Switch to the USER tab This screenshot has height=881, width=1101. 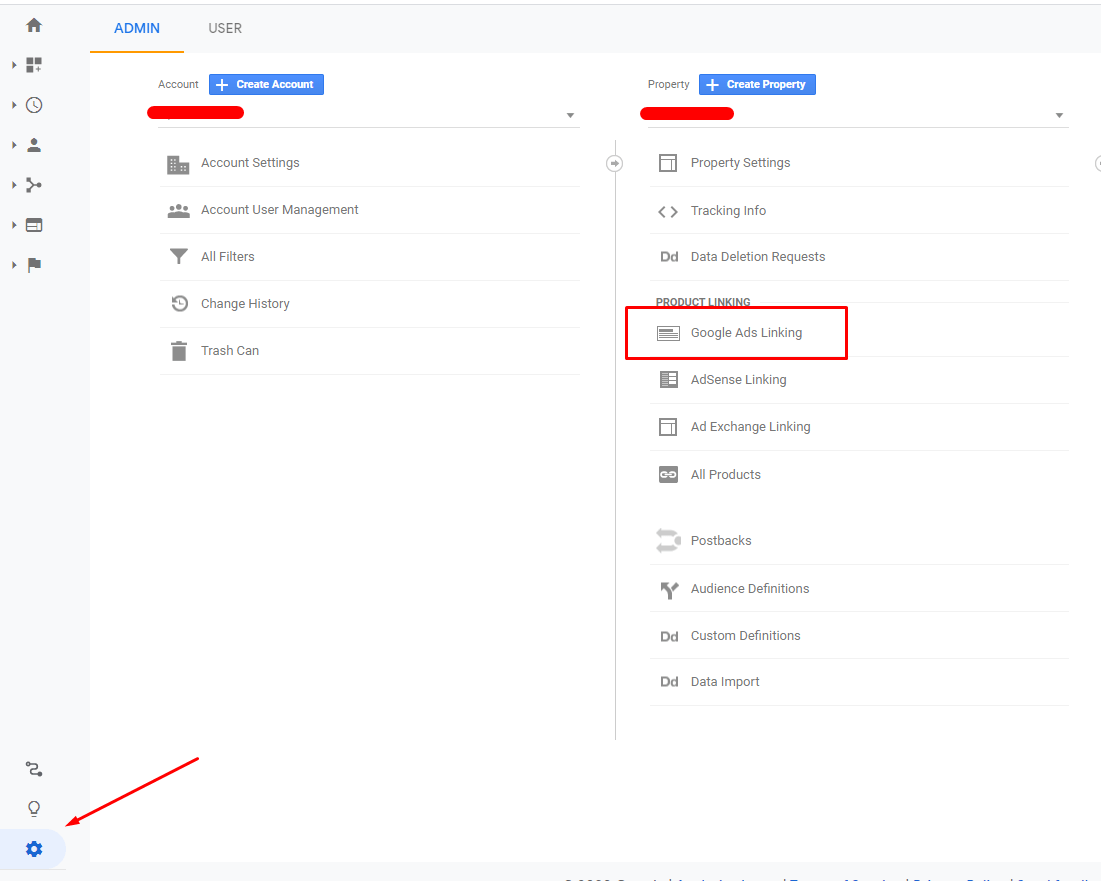tap(225, 29)
